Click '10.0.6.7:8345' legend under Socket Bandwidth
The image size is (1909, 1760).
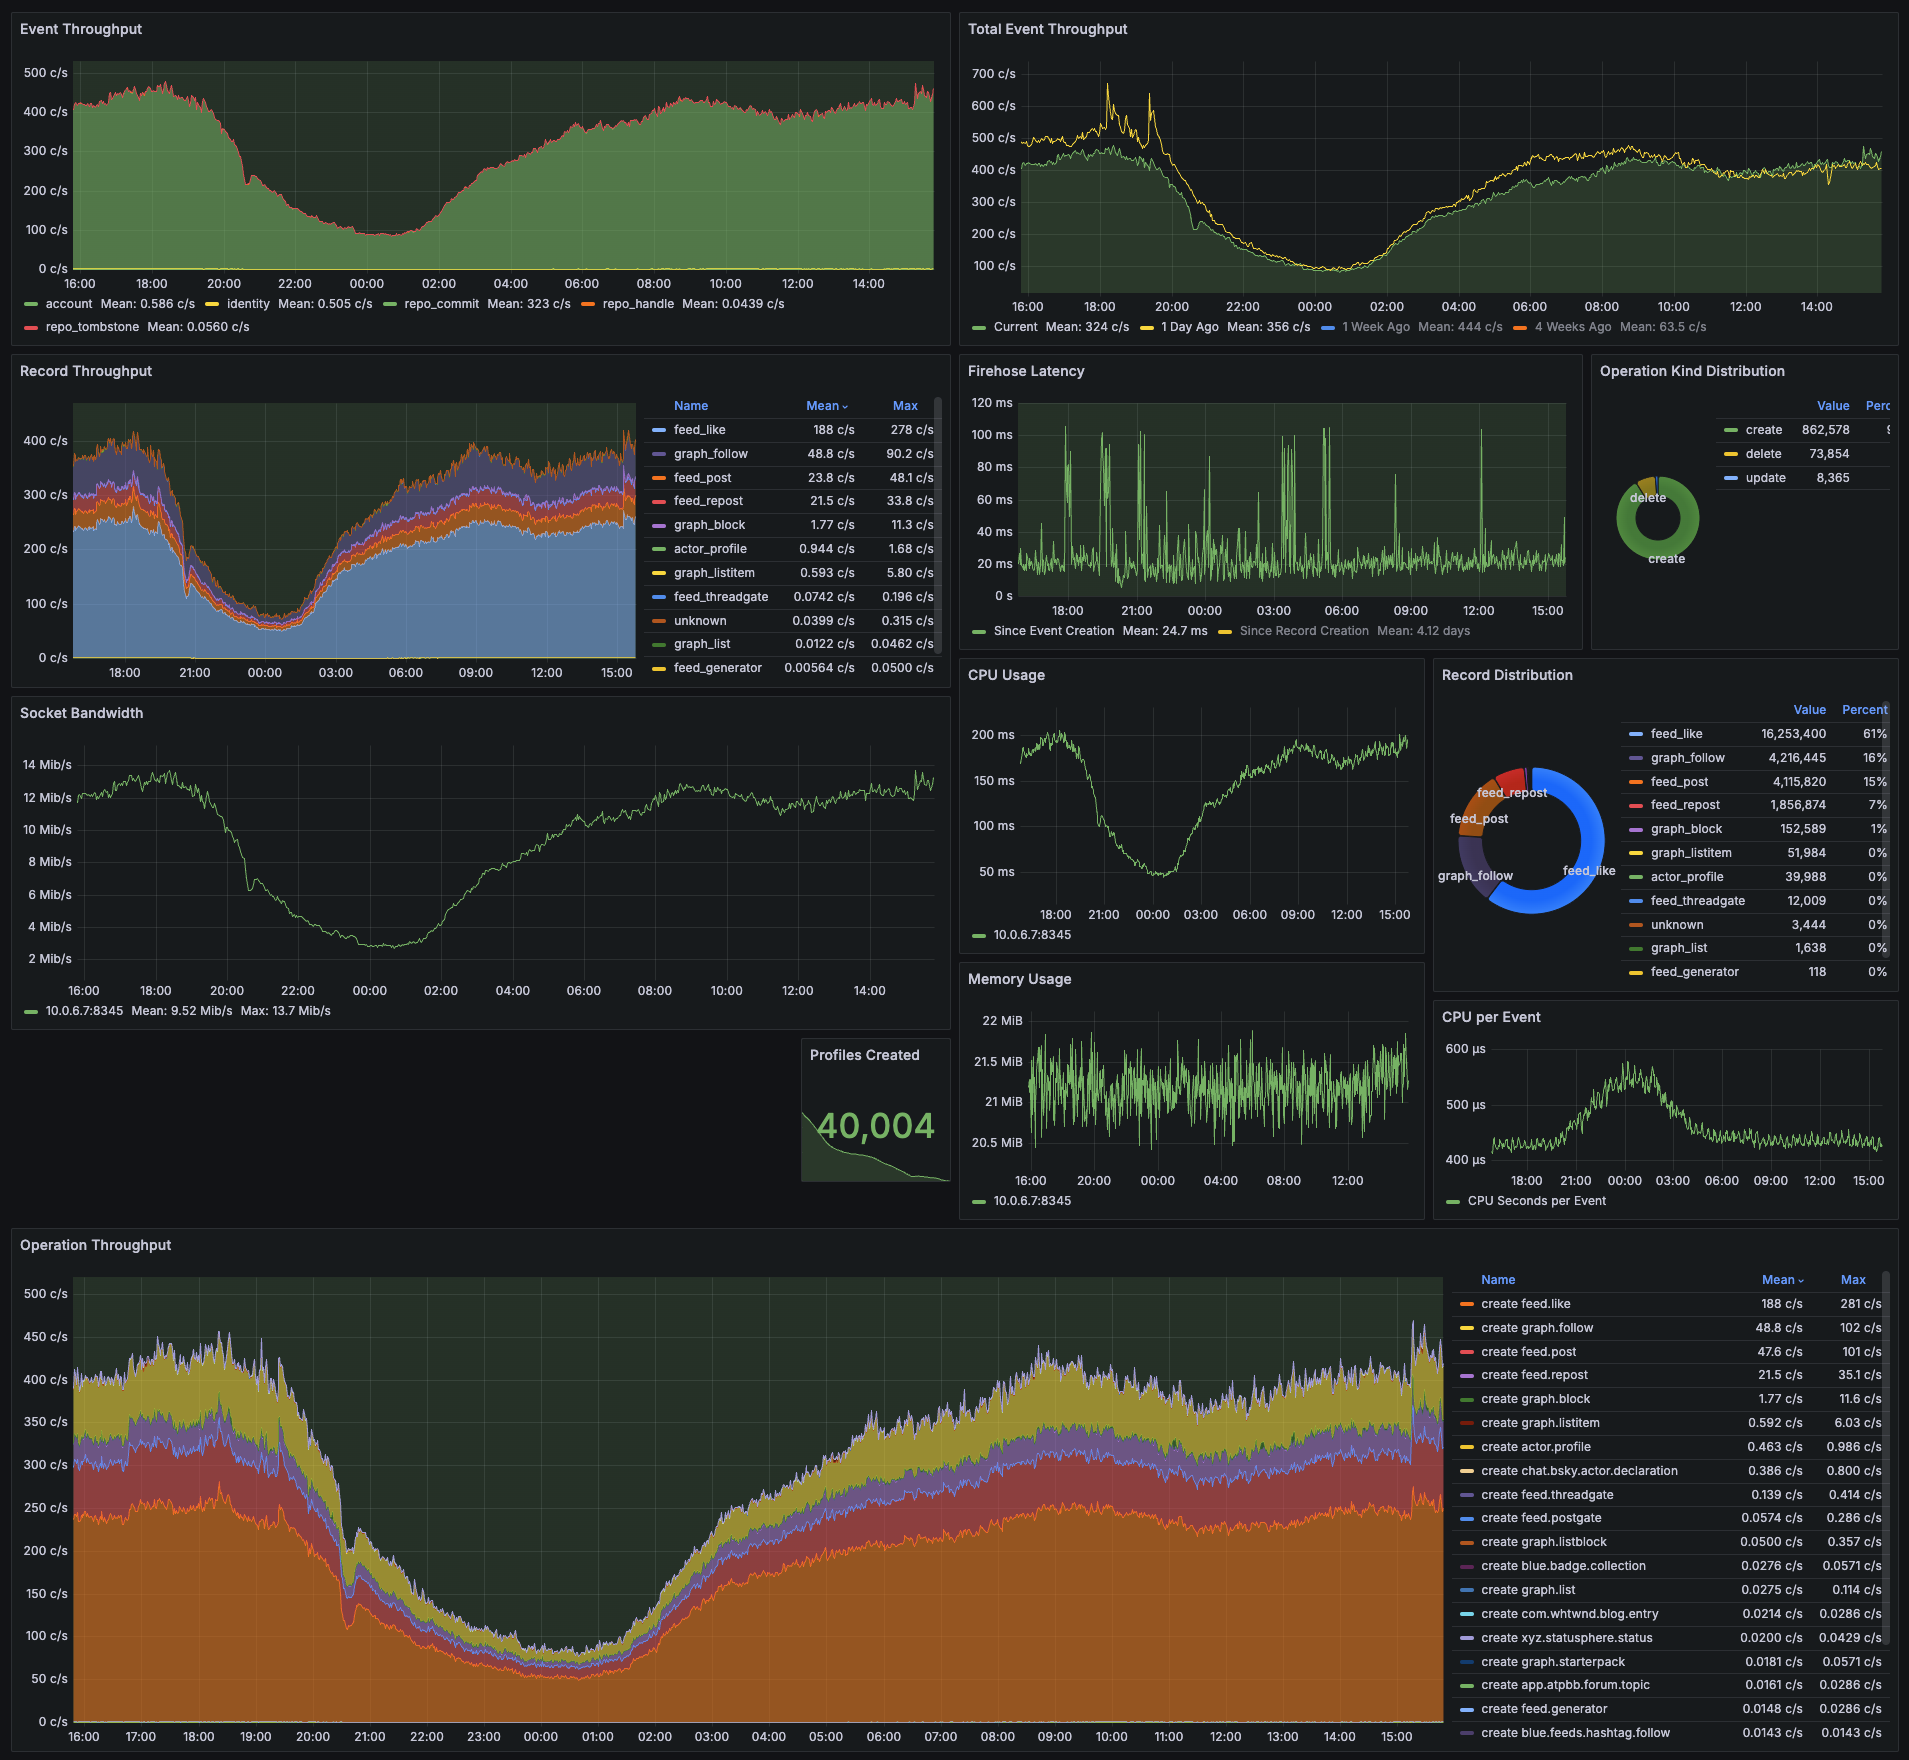pyautogui.click(x=82, y=1010)
